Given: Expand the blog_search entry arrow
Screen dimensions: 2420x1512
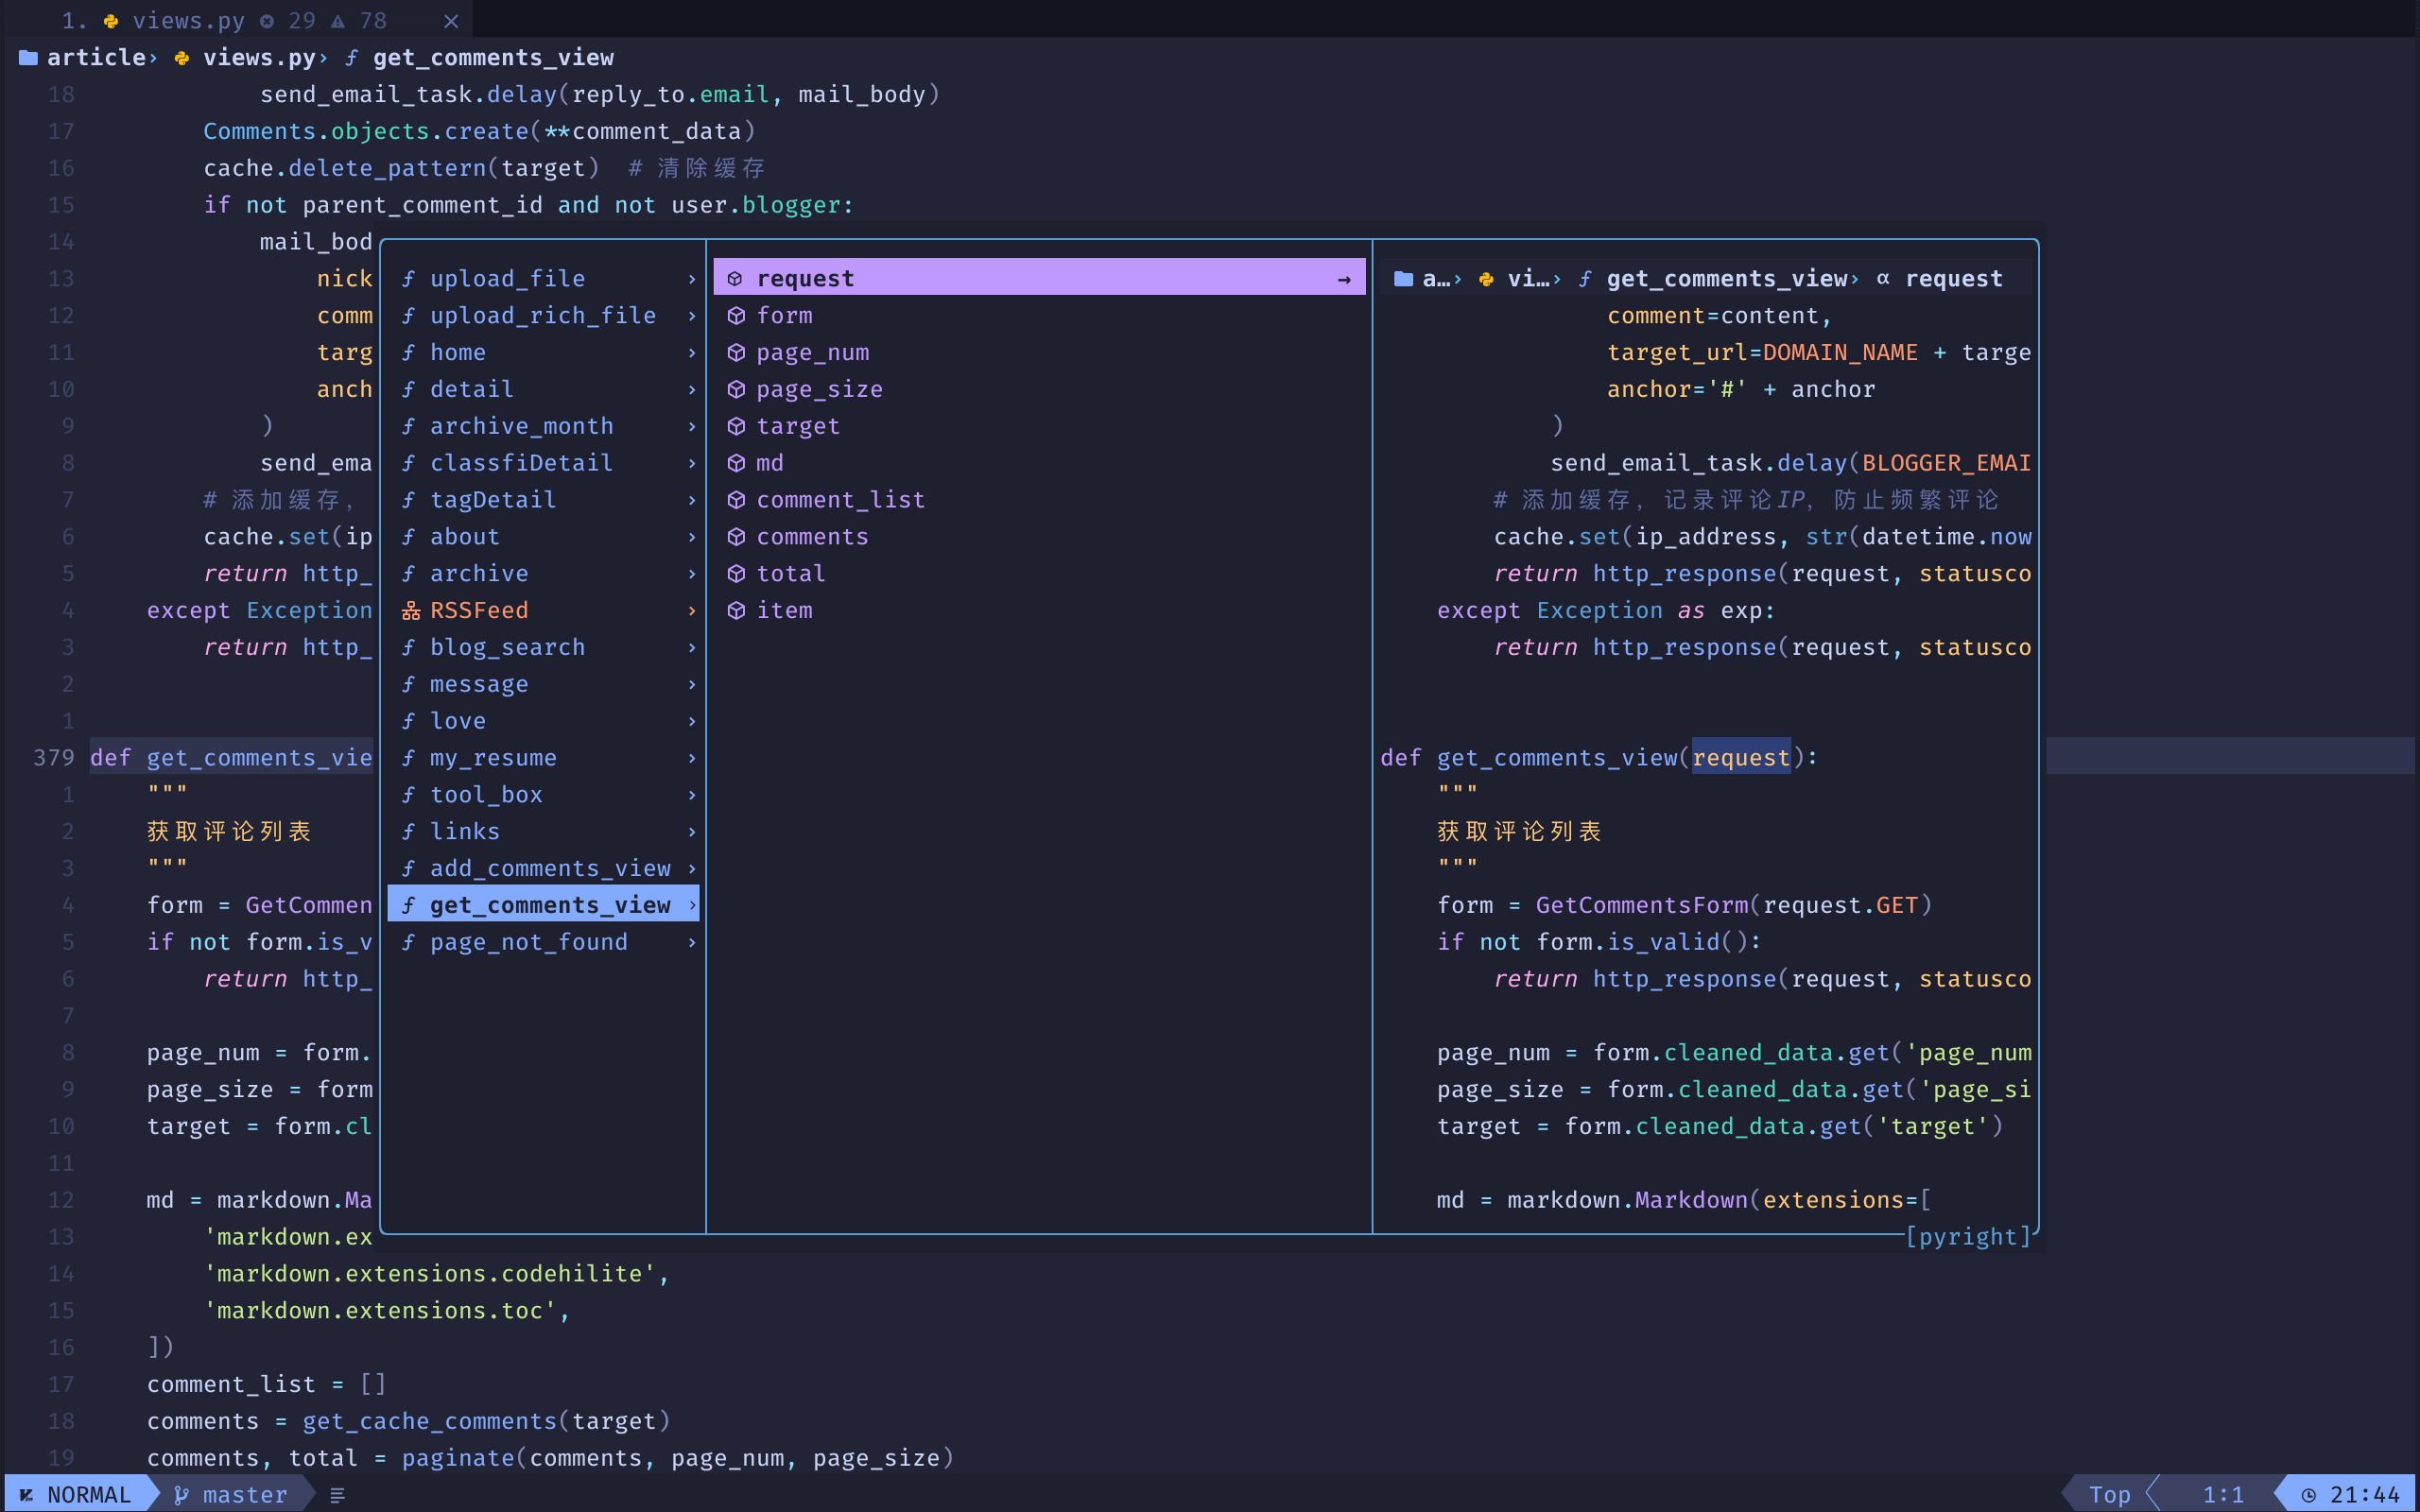Looking at the screenshot, I should coord(692,648).
